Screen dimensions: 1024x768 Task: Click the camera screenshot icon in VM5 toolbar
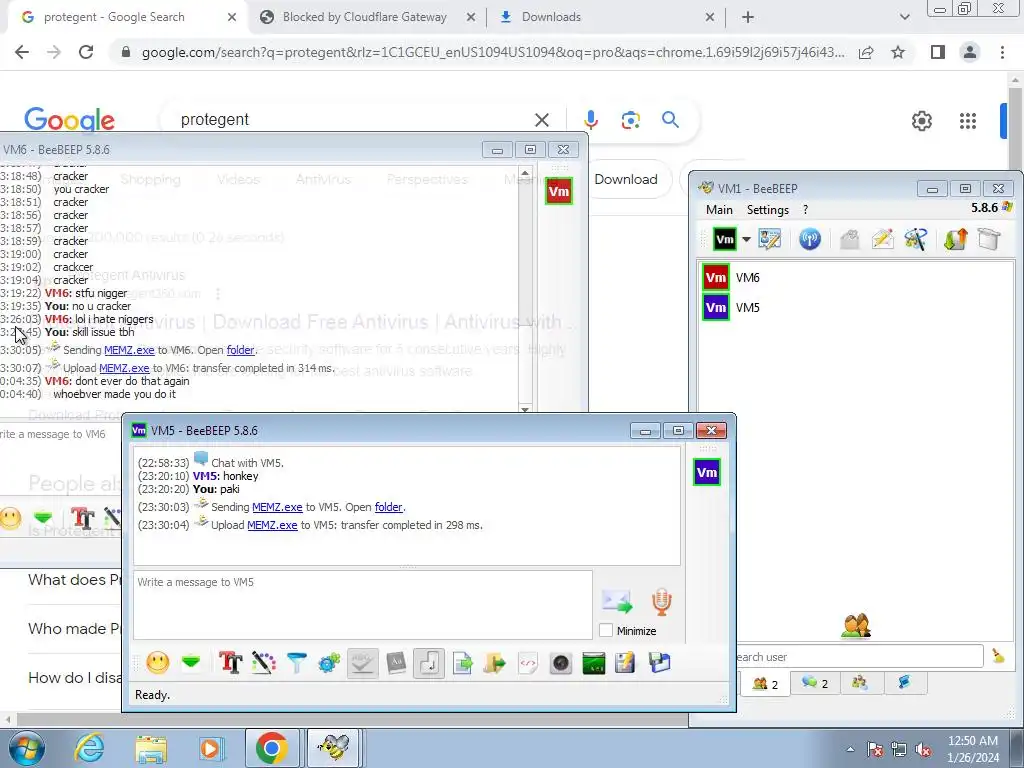pyautogui.click(x=561, y=664)
